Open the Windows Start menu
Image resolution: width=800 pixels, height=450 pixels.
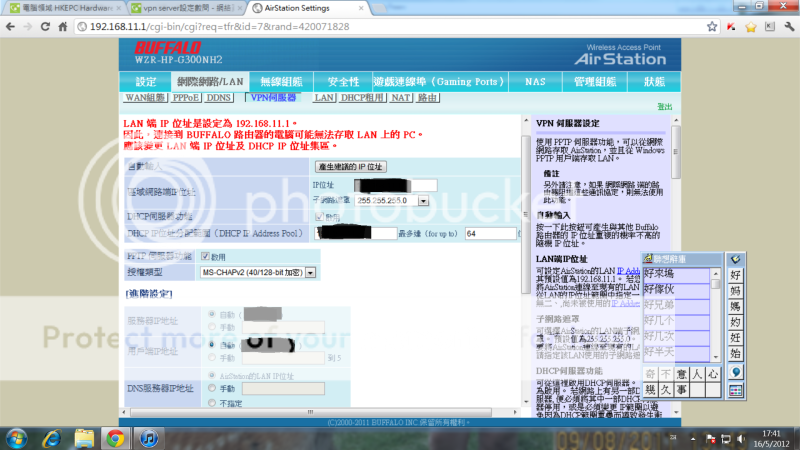tap(16, 439)
